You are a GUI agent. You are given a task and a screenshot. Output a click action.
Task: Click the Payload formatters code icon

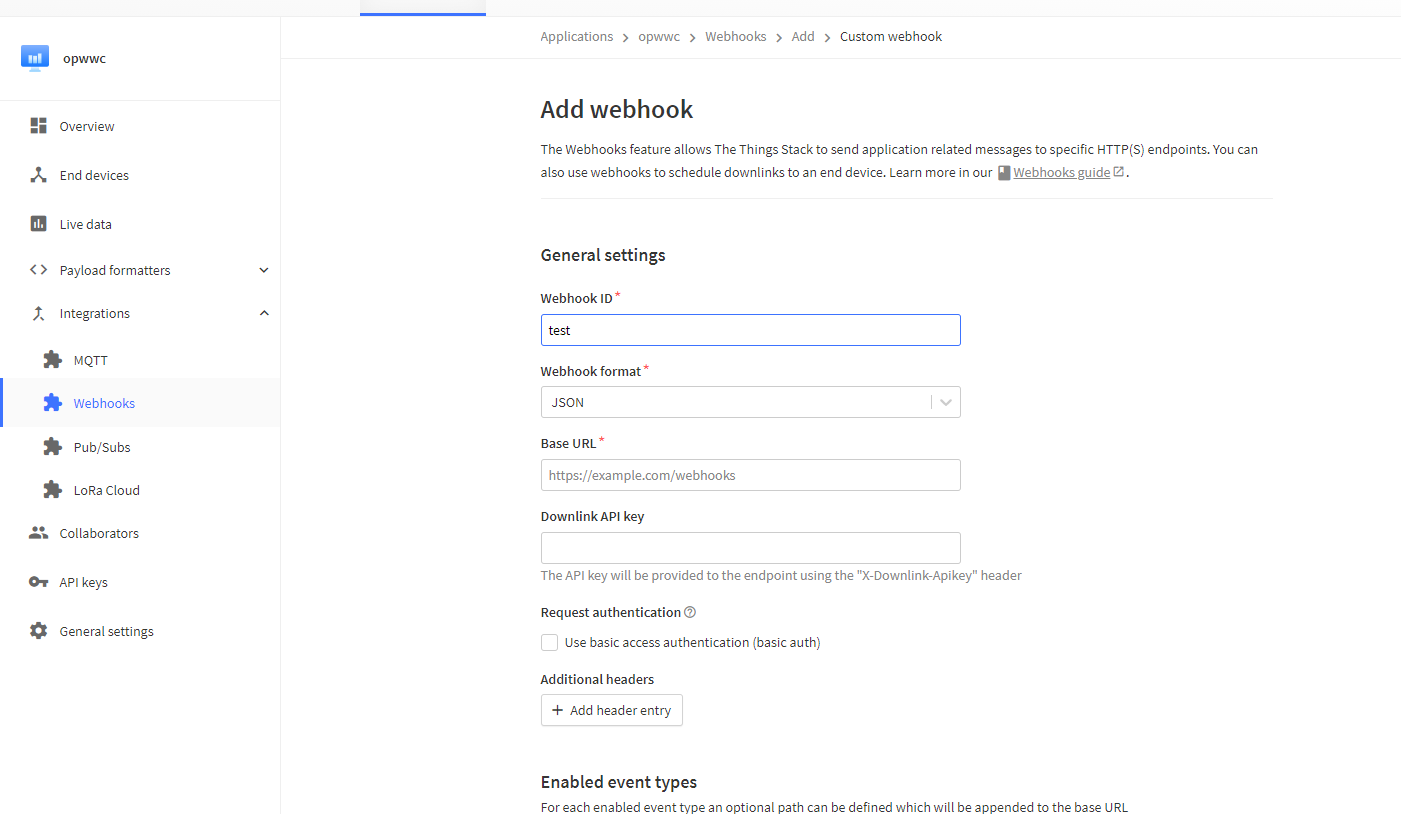point(39,270)
